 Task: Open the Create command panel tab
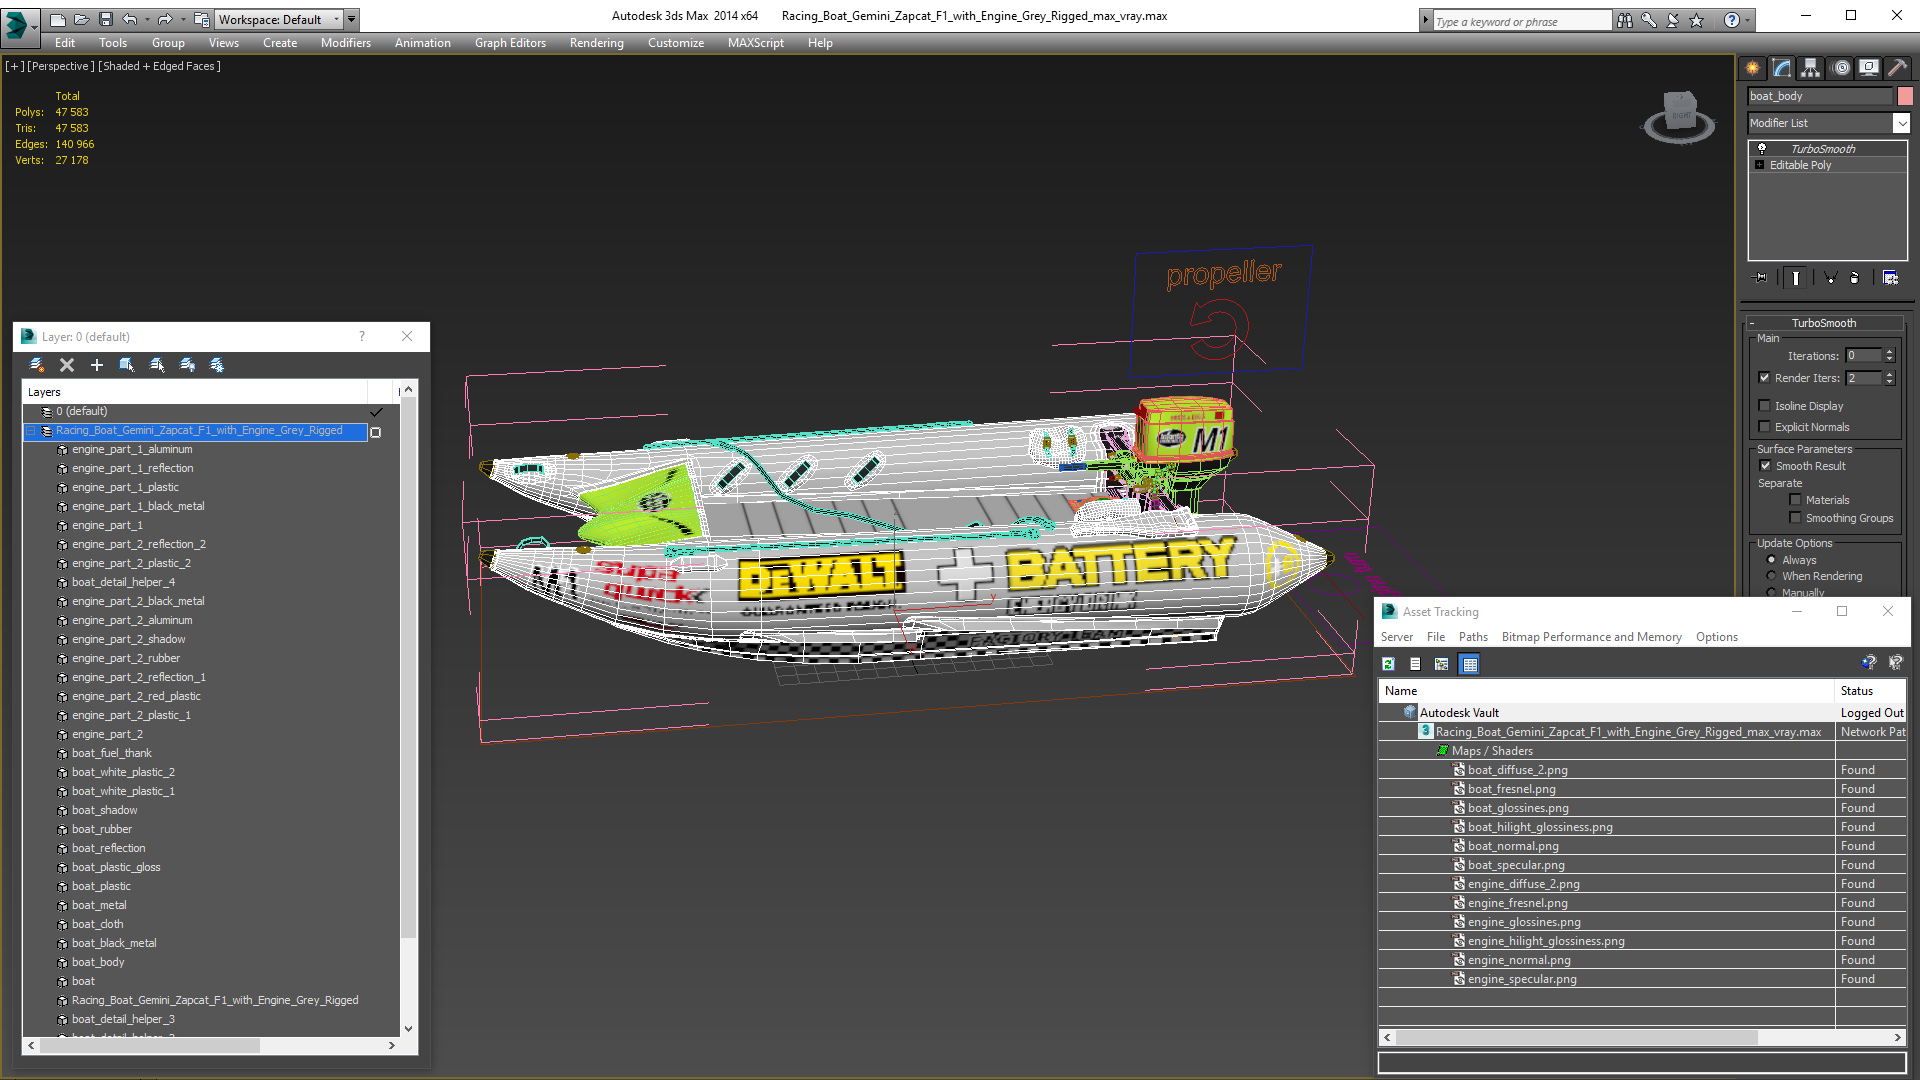pyautogui.click(x=1752, y=68)
